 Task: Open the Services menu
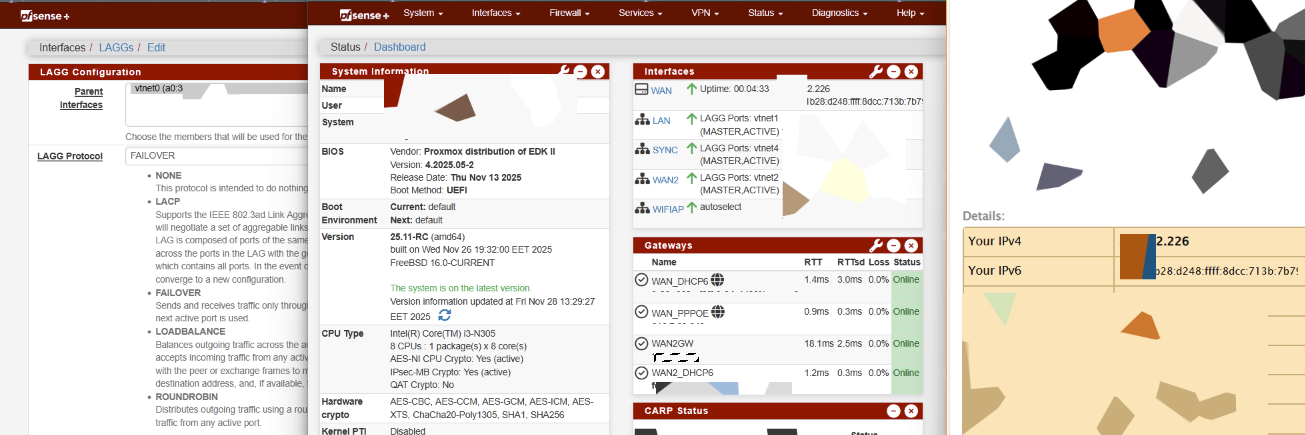pos(641,13)
